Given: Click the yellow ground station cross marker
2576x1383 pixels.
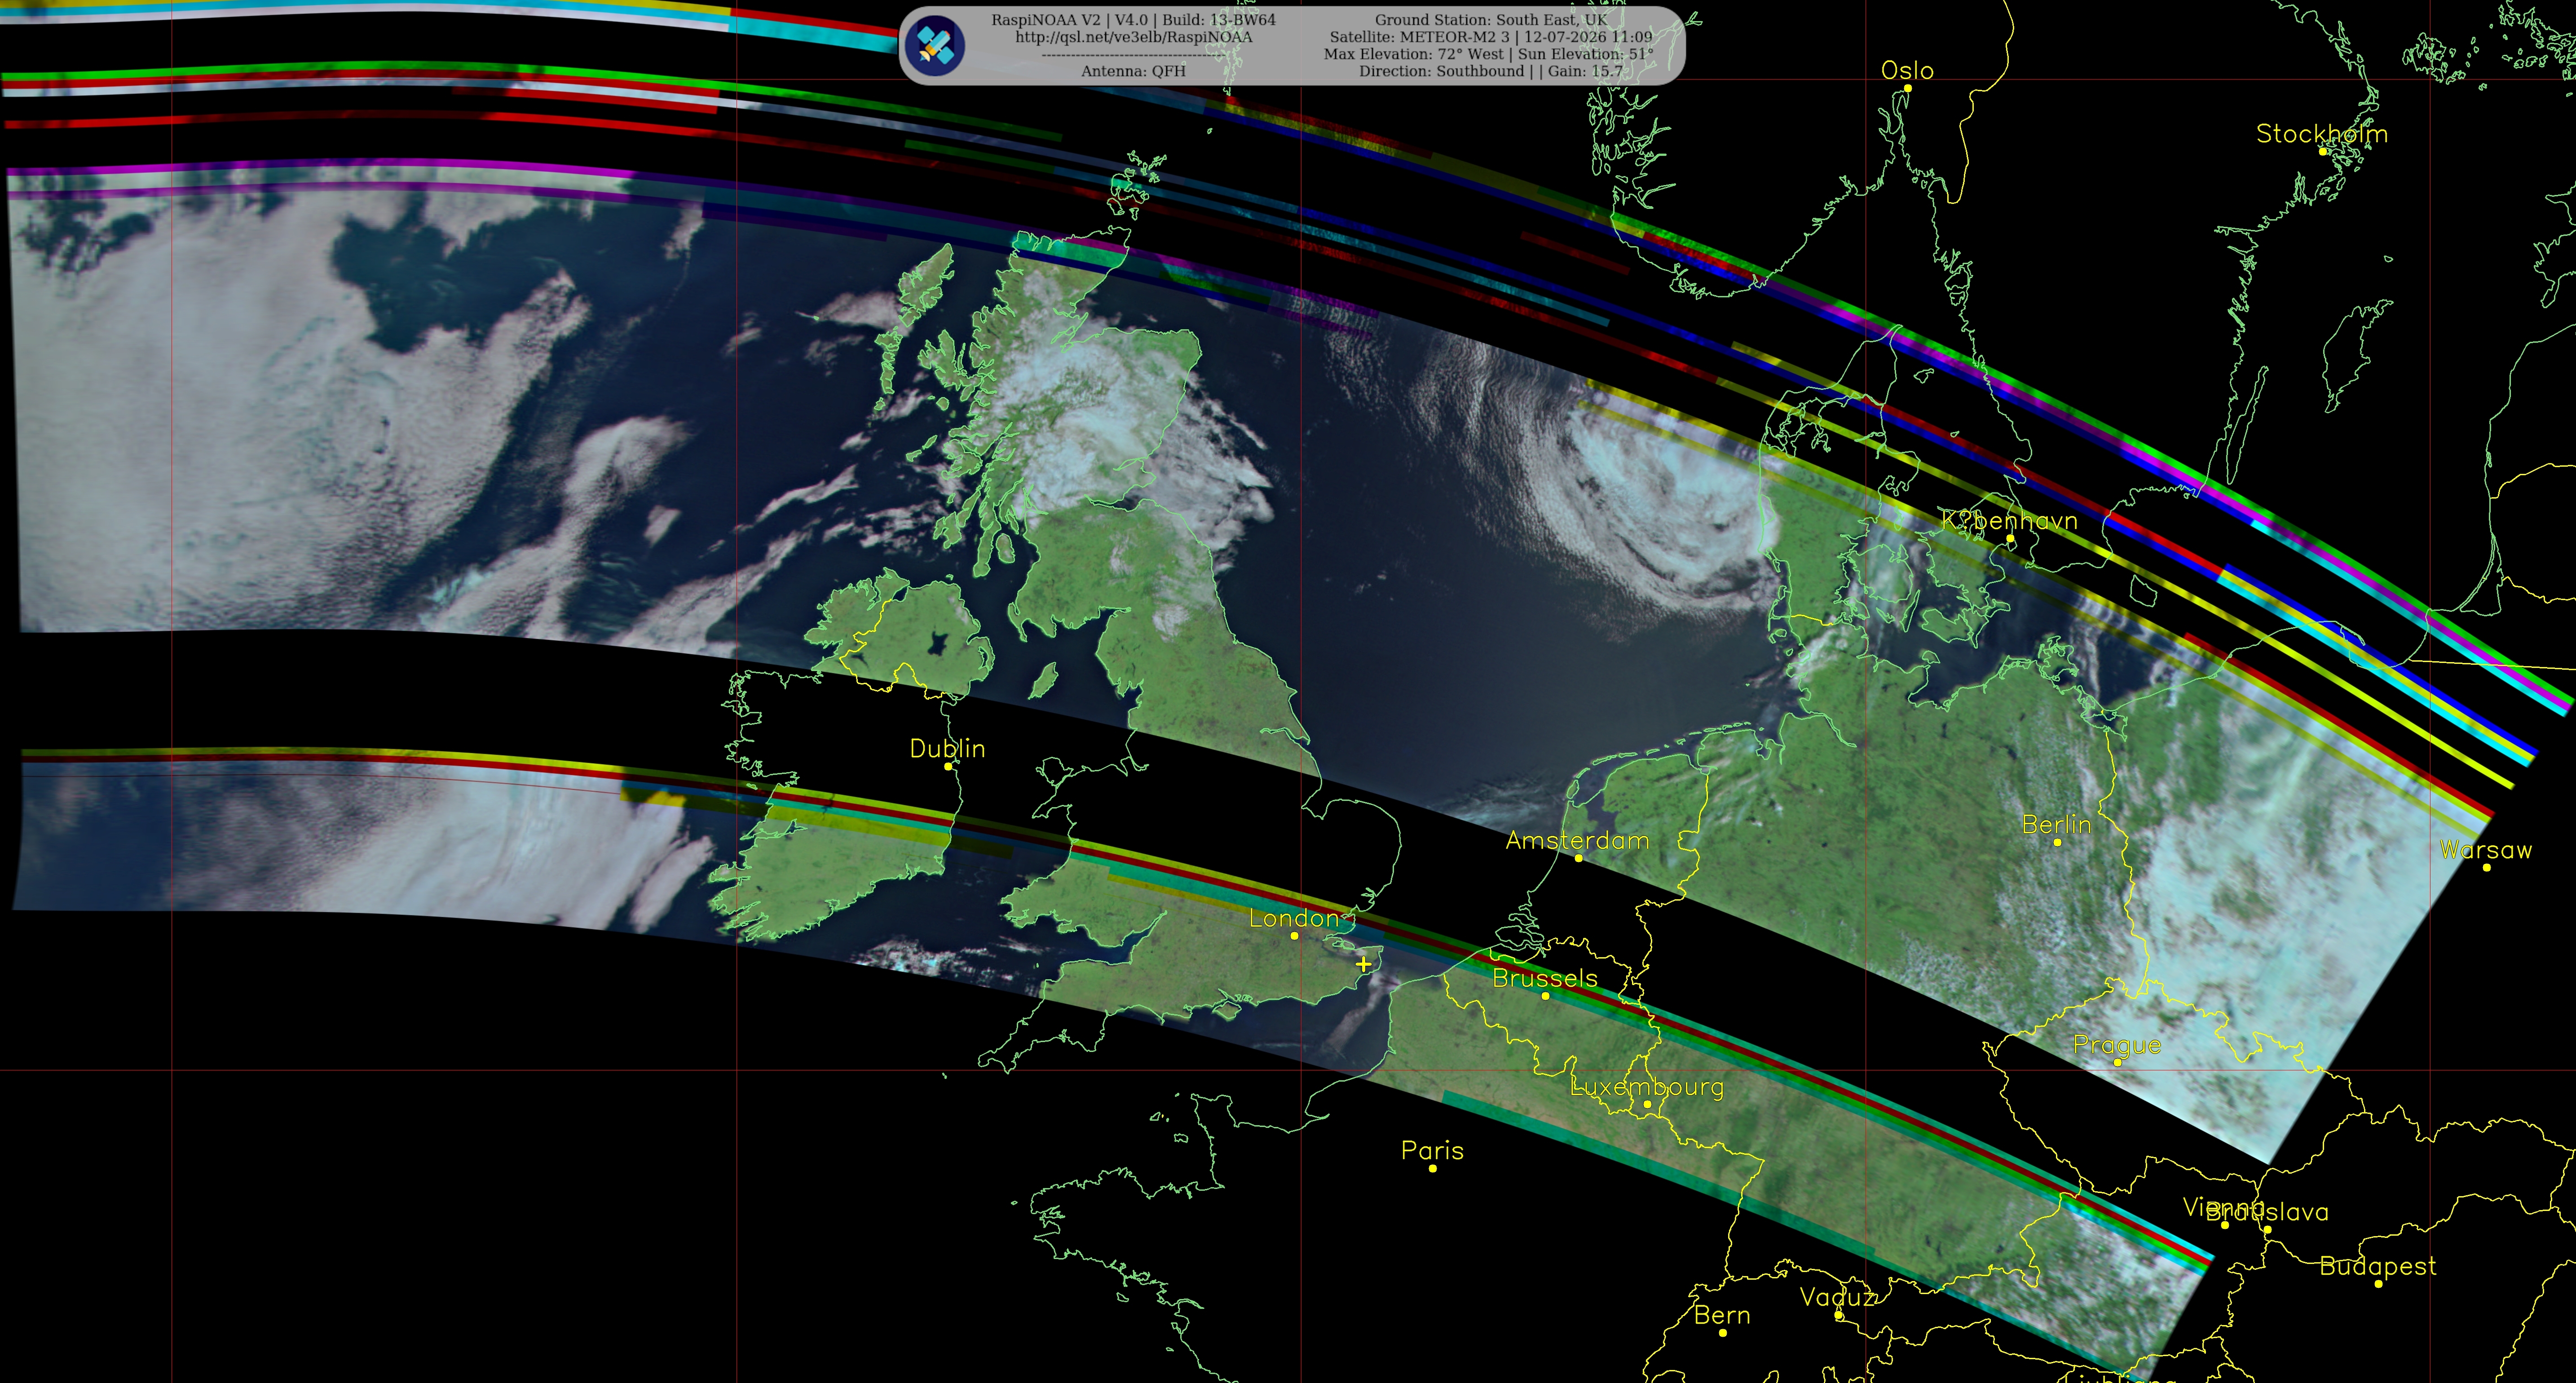Looking at the screenshot, I should click(x=1363, y=964).
